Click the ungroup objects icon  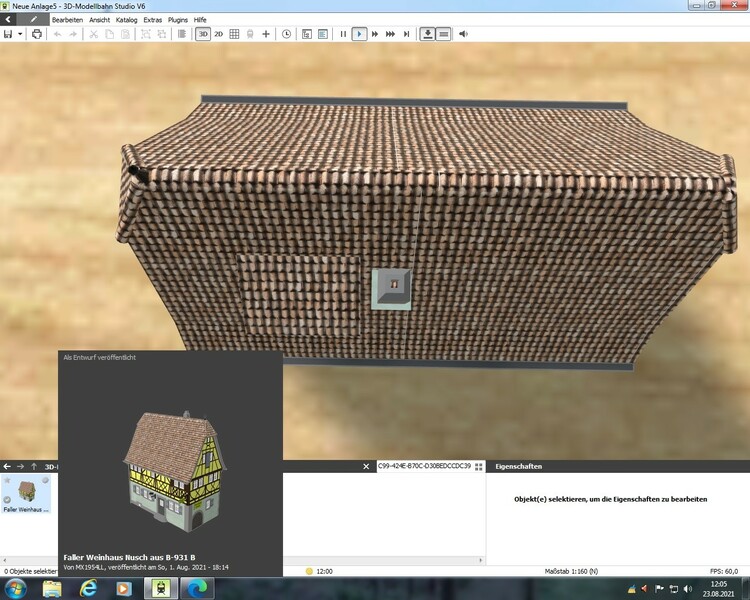[x=162, y=34]
